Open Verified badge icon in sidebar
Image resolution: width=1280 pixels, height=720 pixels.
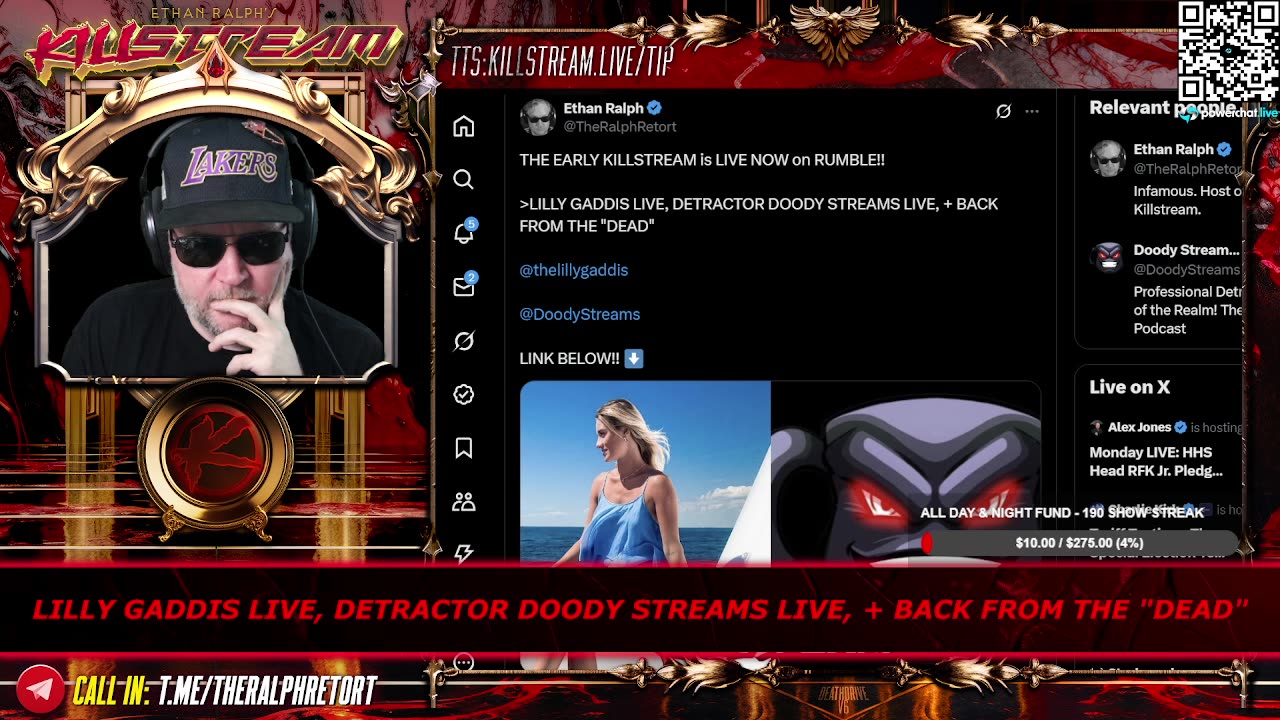(463, 394)
